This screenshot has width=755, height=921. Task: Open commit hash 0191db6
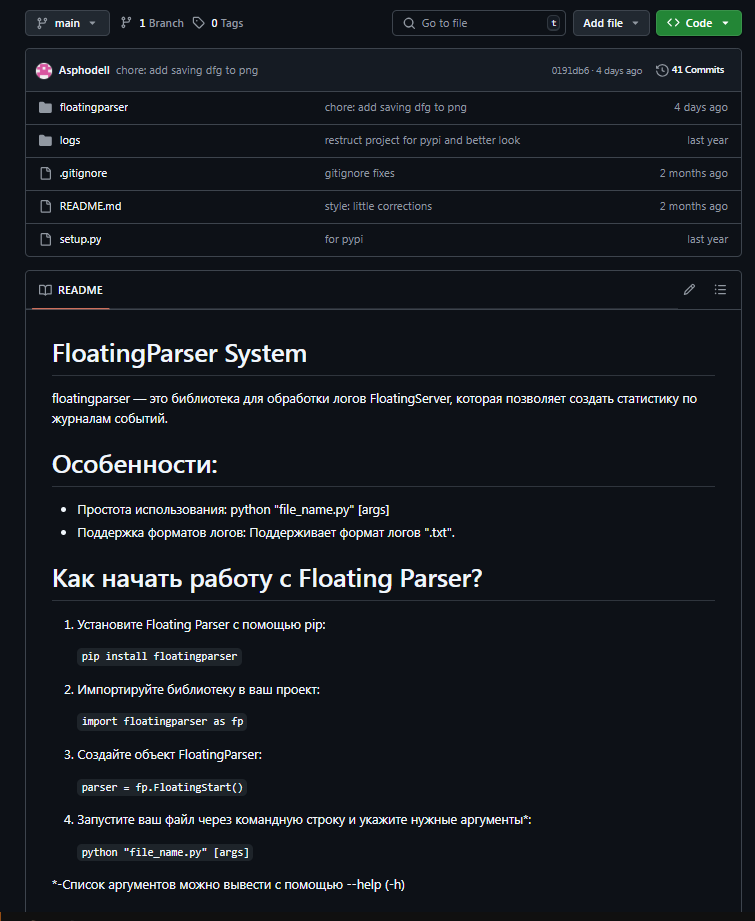569,71
